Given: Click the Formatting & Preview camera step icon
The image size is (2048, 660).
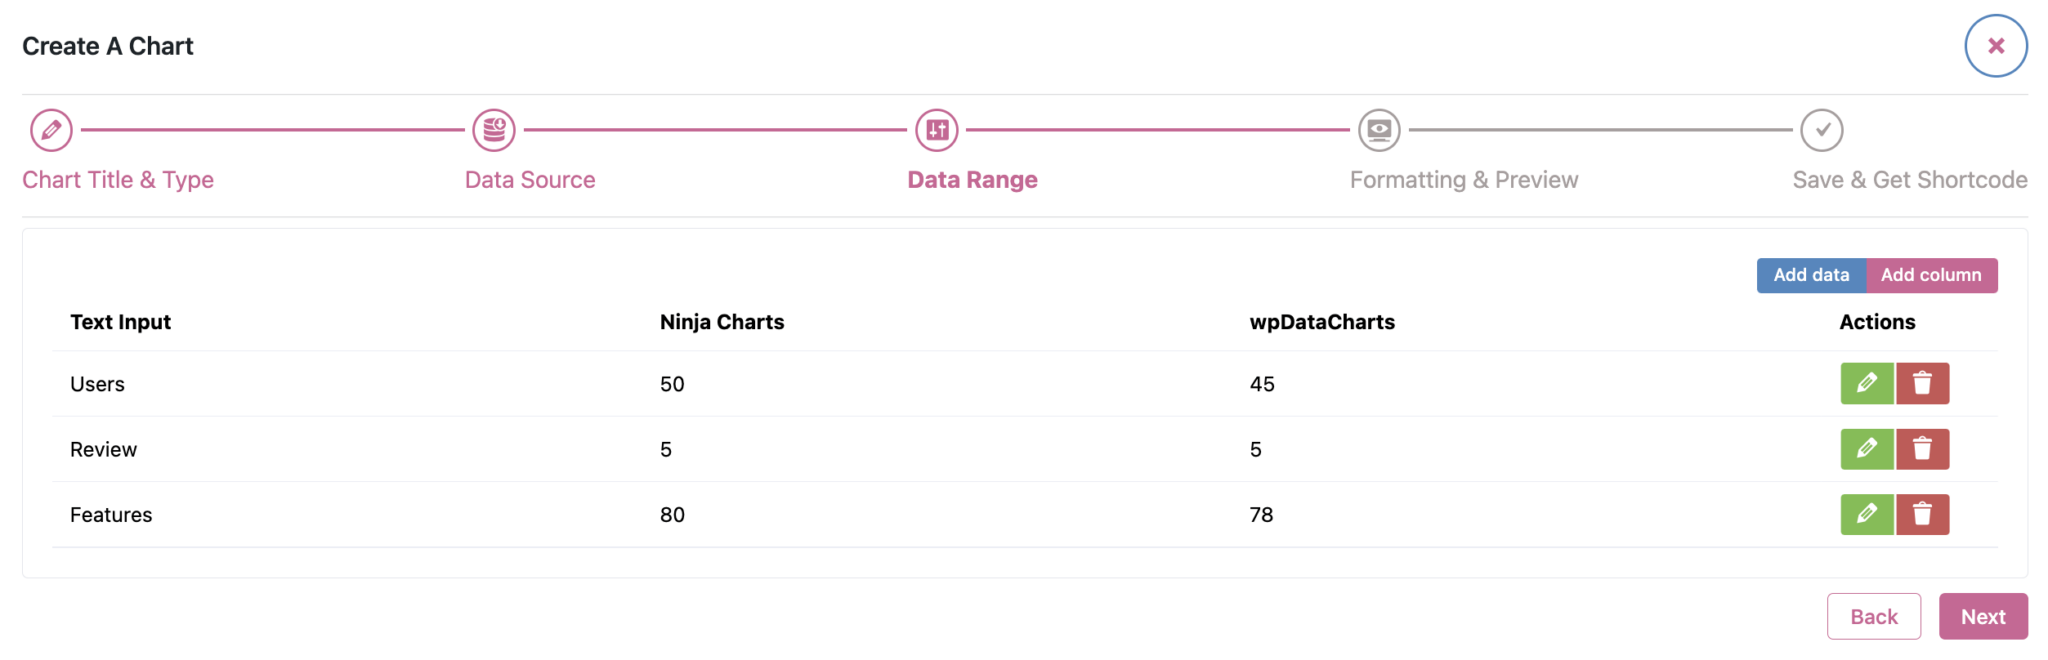Looking at the screenshot, I should coord(1379,129).
